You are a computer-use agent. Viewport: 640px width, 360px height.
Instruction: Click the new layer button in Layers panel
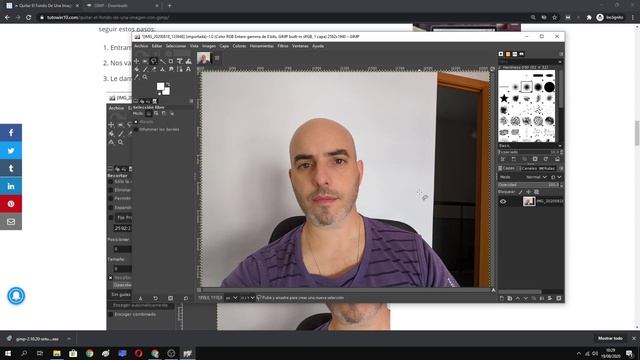point(502,298)
